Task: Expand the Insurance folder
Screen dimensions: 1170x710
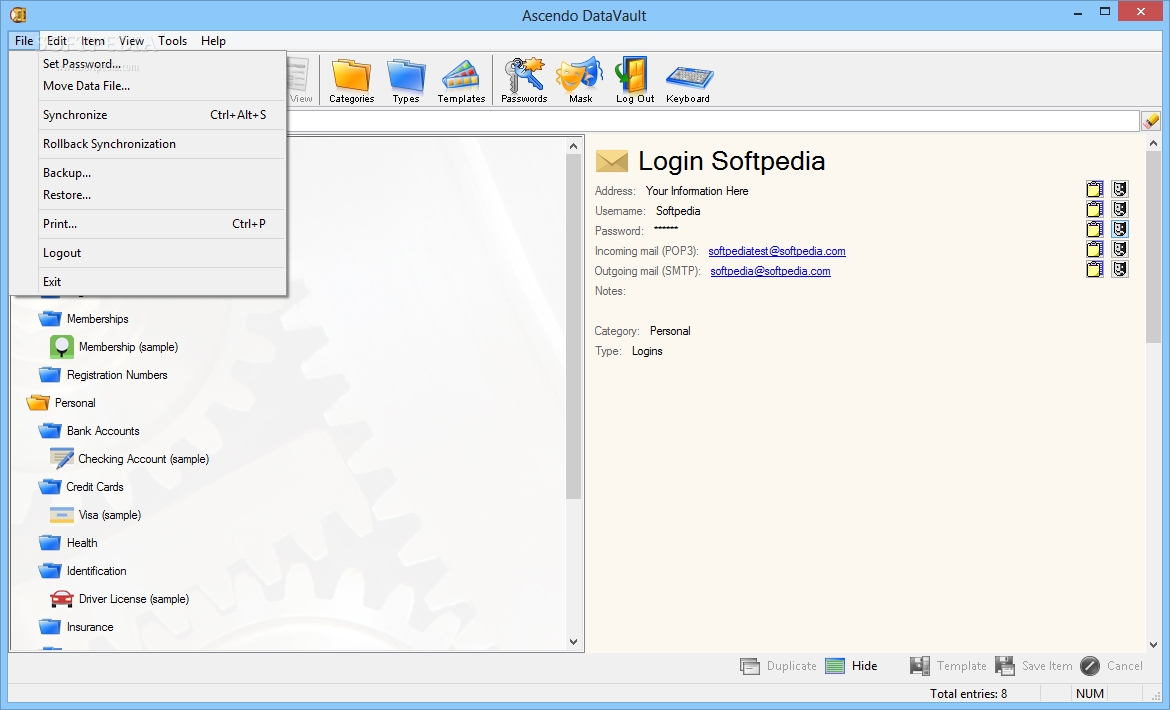Action: 76,627
